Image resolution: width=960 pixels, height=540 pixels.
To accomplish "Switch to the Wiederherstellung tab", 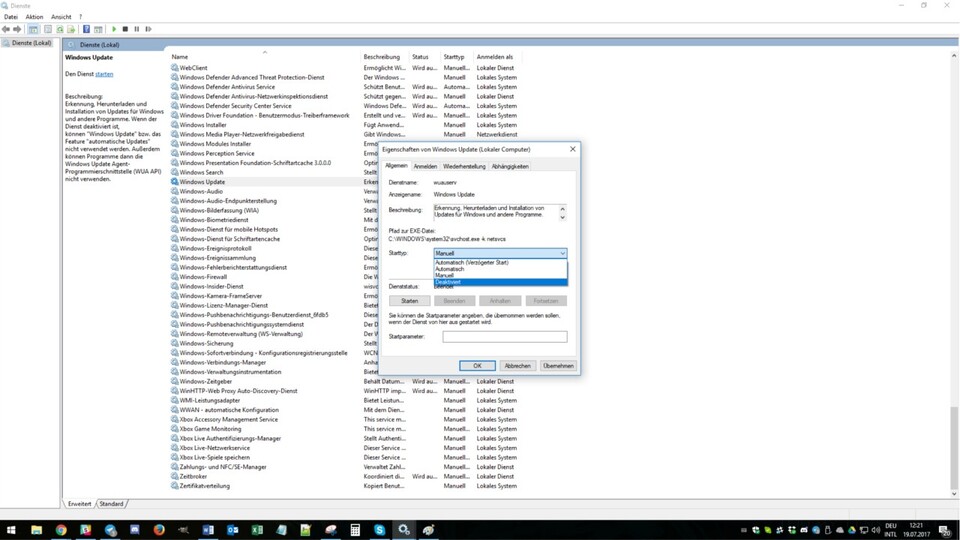I will (464, 166).
